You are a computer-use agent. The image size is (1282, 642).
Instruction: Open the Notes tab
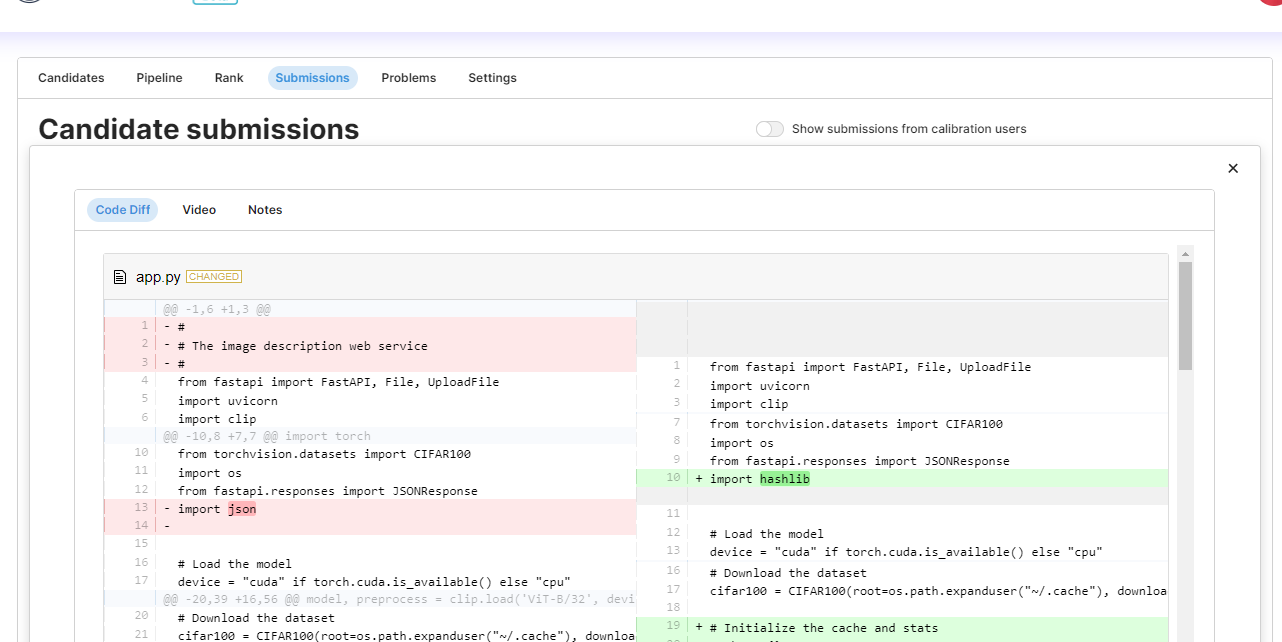click(x=265, y=210)
